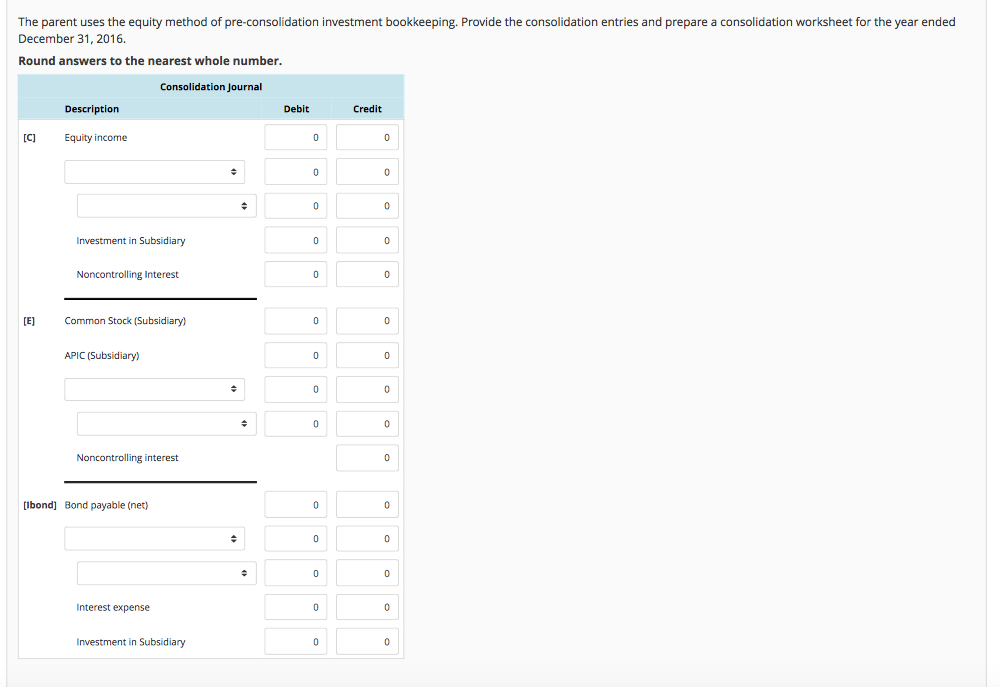Expand the dropdown directly below APIC (Subsidiary)
Image resolution: width=1000 pixels, height=687 pixels.
(x=154, y=389)
